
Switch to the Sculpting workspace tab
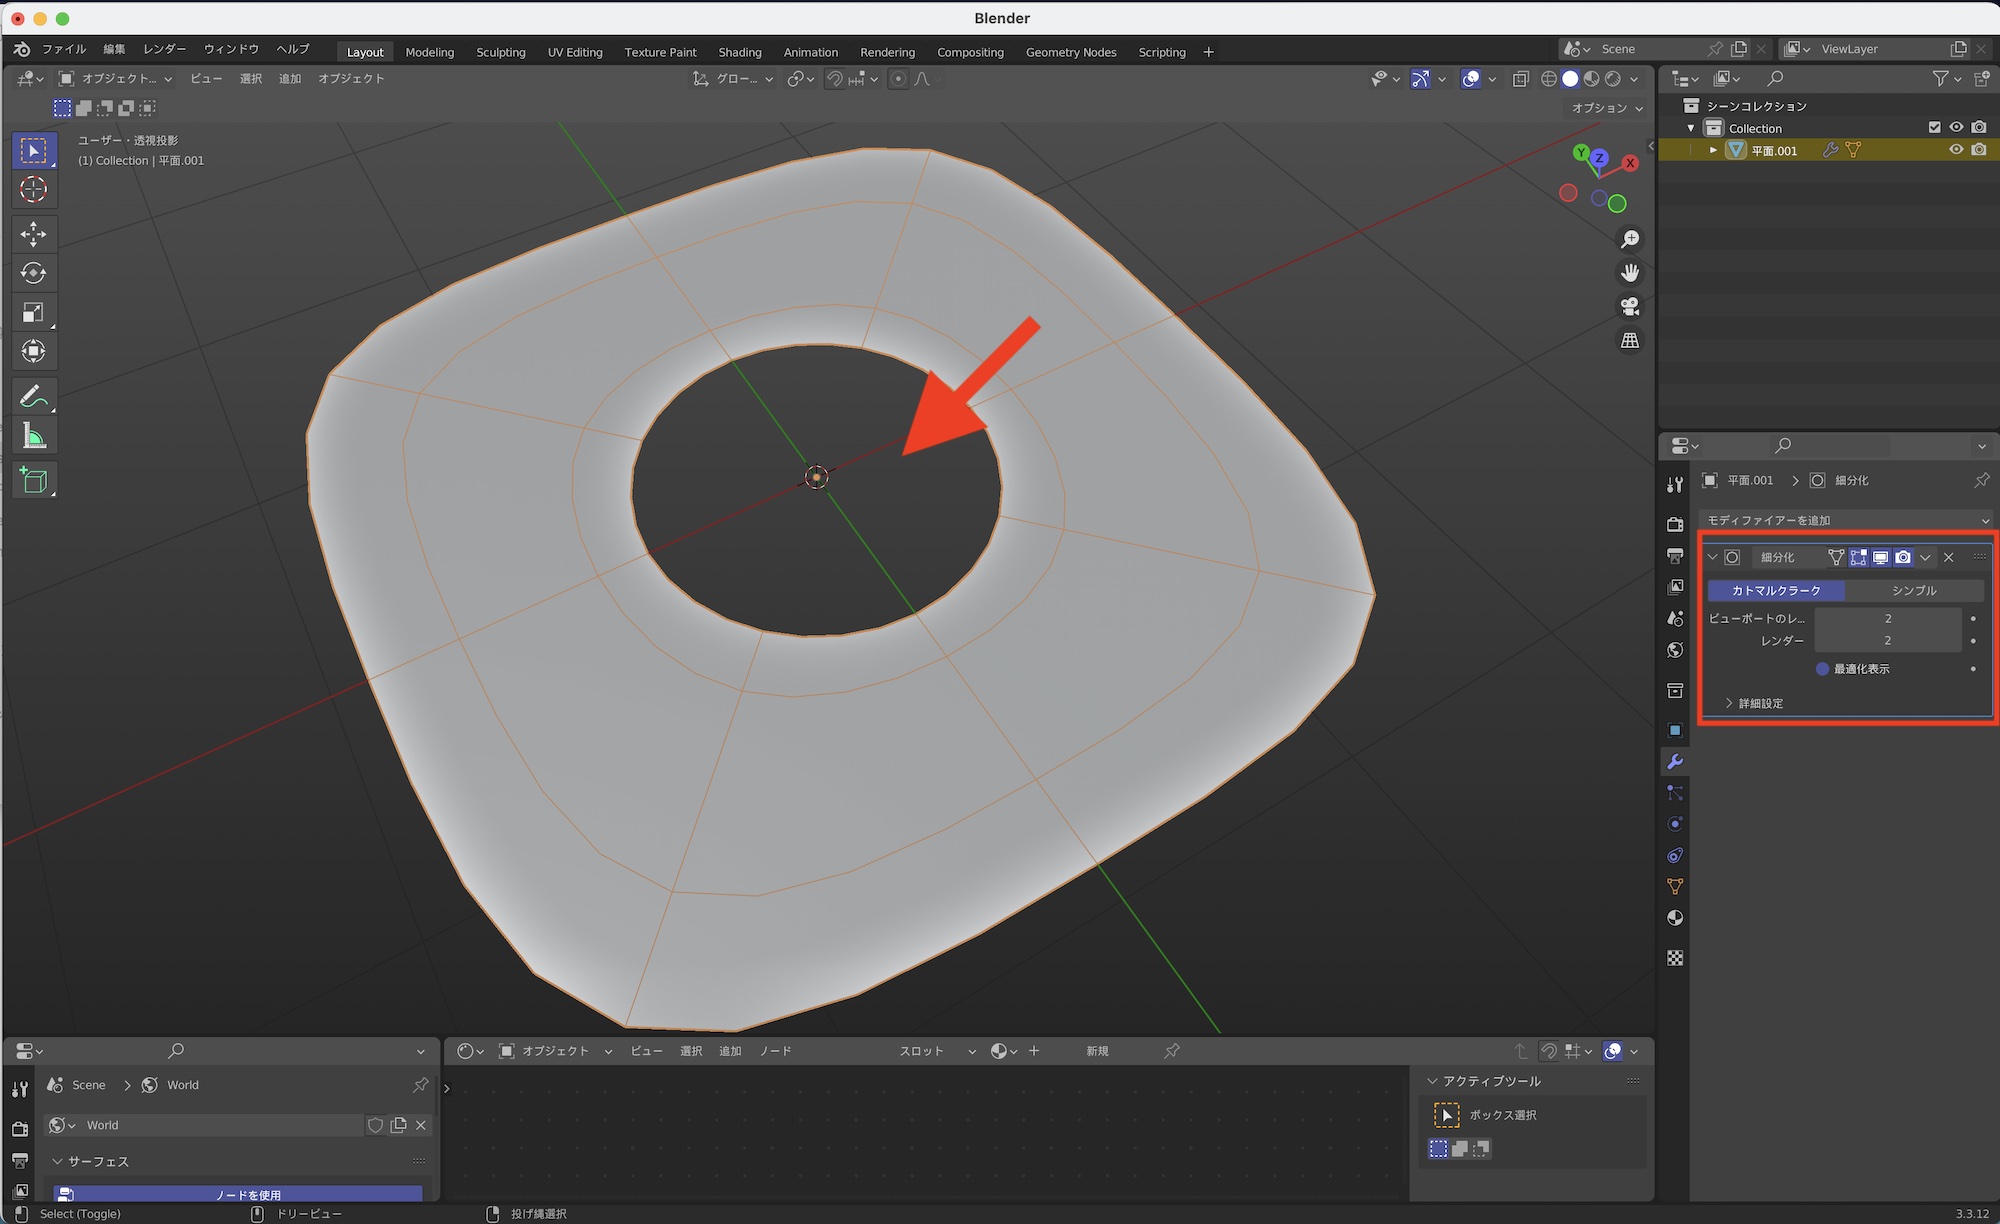click(500, 52)
